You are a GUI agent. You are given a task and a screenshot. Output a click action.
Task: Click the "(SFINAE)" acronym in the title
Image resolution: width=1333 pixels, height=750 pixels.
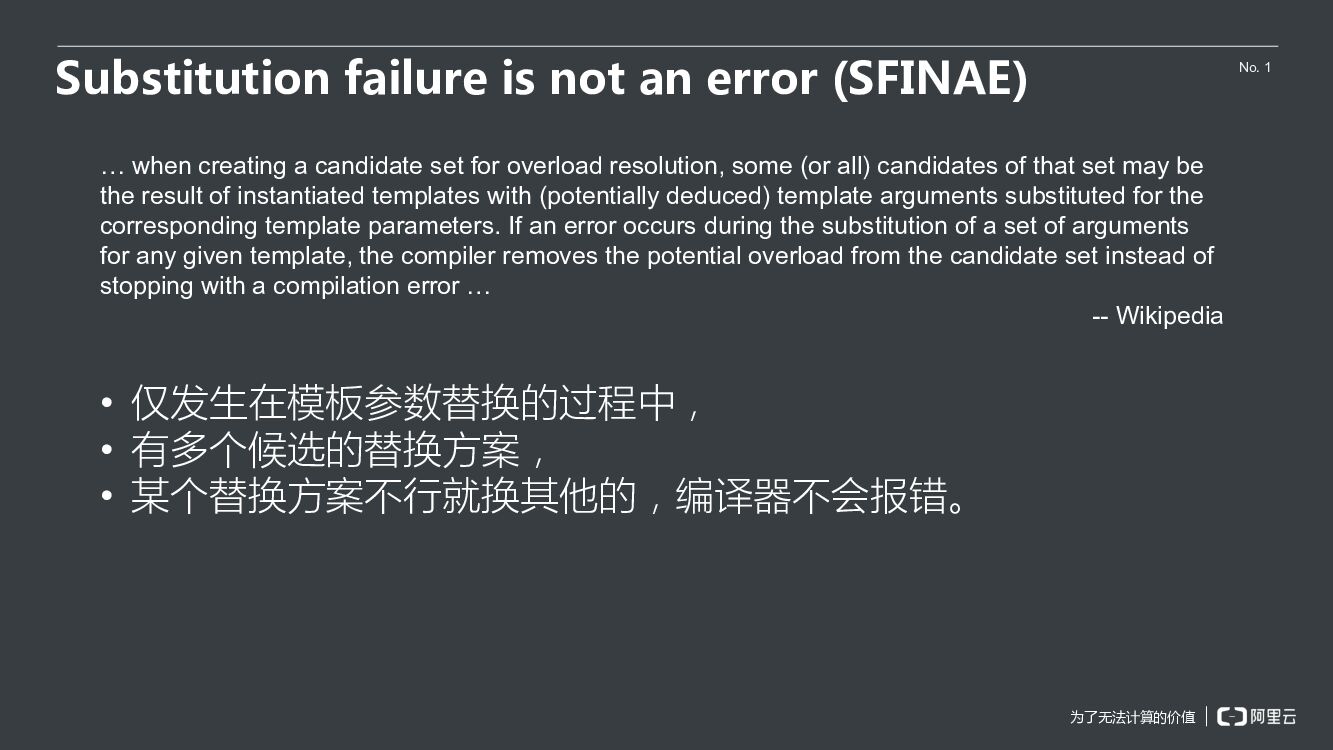[930, 78]
